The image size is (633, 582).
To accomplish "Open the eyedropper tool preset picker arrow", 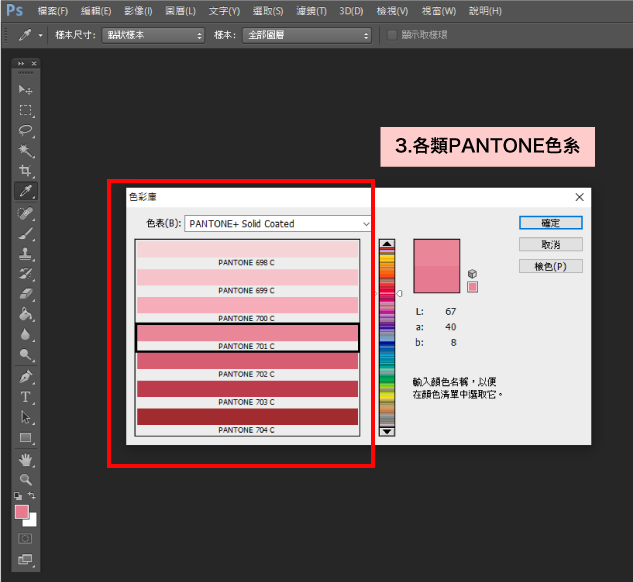I will pyautogui.click(x=40, y=36).
